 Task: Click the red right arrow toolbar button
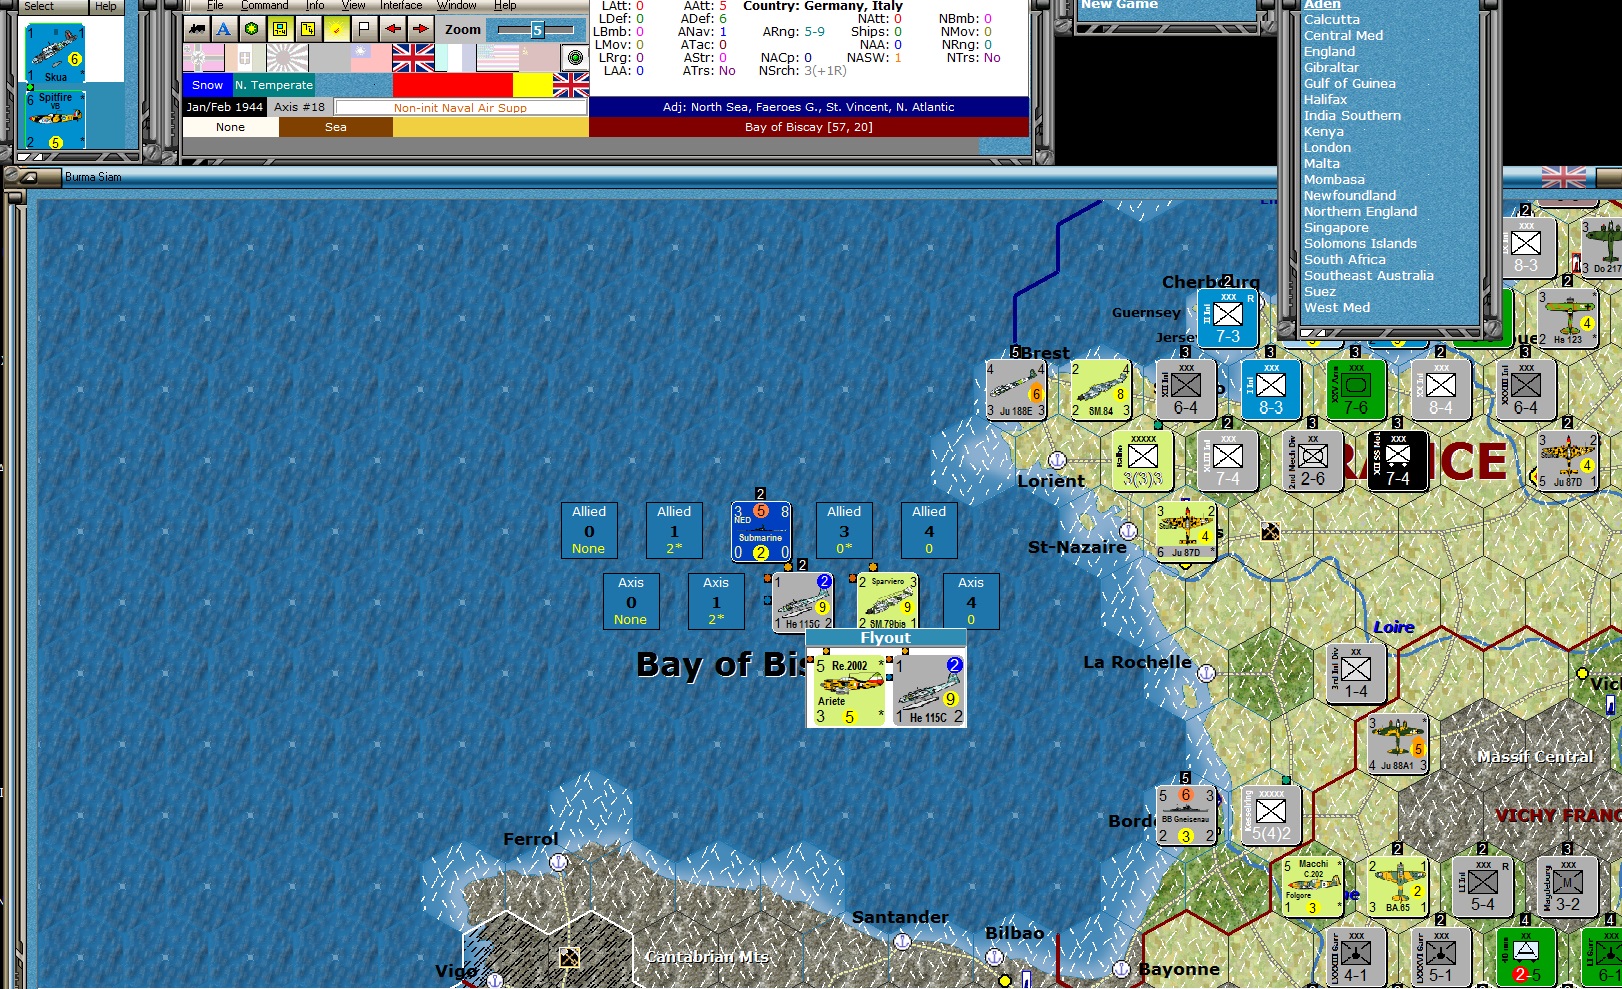click(x=420, y=29)
